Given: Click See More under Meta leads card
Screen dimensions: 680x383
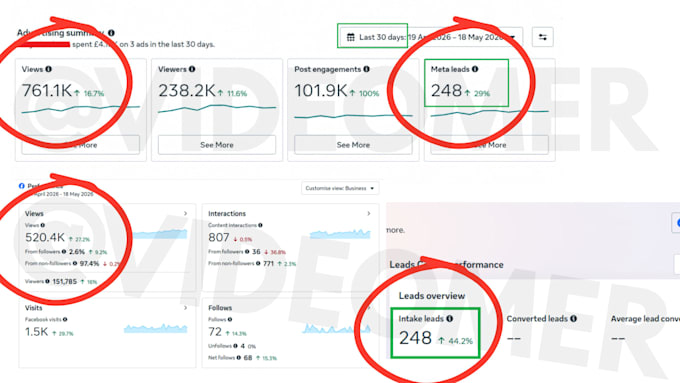Looking at the screenshot, I should tap(489, 145).
